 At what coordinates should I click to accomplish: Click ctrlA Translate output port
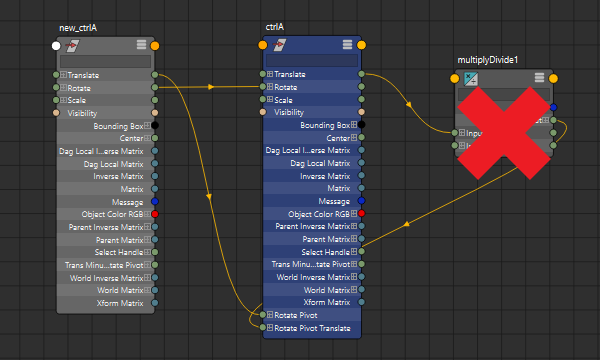[x=361, y=74]
